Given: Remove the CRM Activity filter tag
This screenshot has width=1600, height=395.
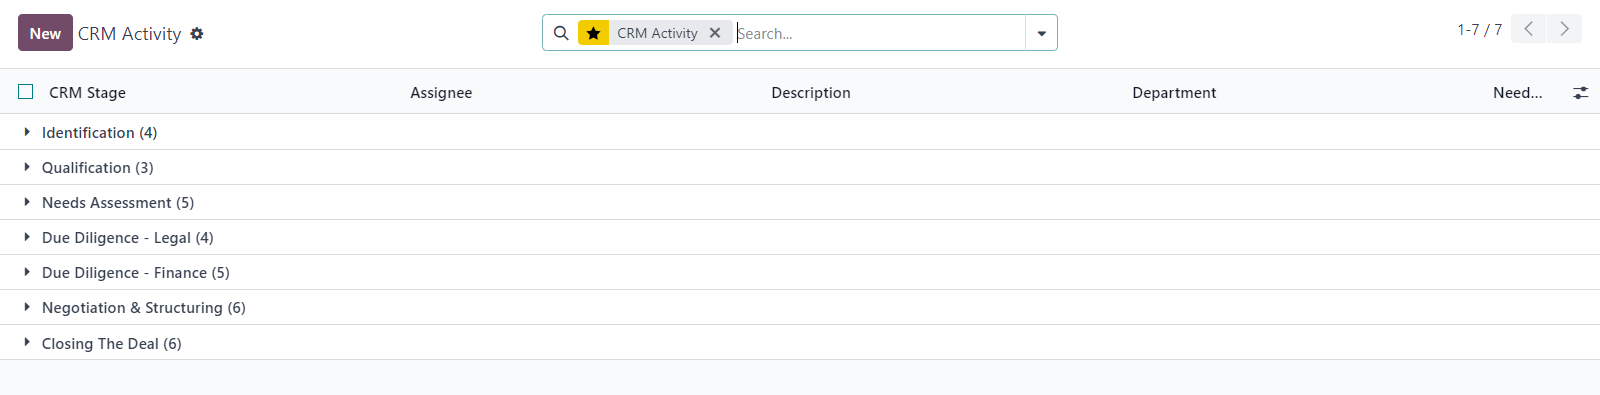Looking at the screenshot, I should (x=715, y=33).
